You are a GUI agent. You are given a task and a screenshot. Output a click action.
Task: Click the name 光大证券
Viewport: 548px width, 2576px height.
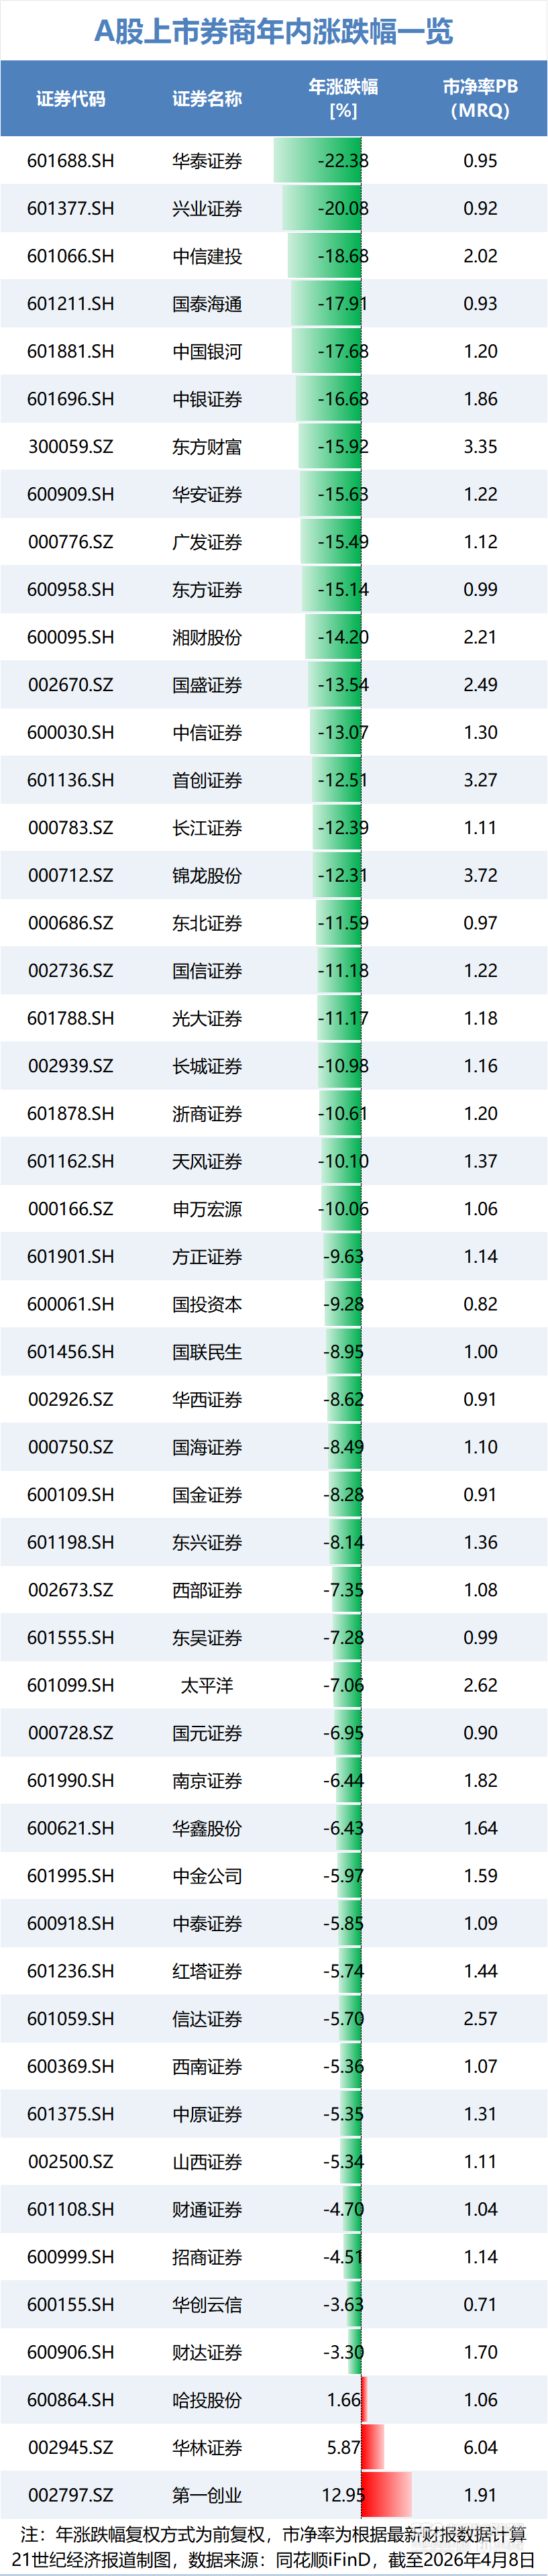pos(207,1019)
